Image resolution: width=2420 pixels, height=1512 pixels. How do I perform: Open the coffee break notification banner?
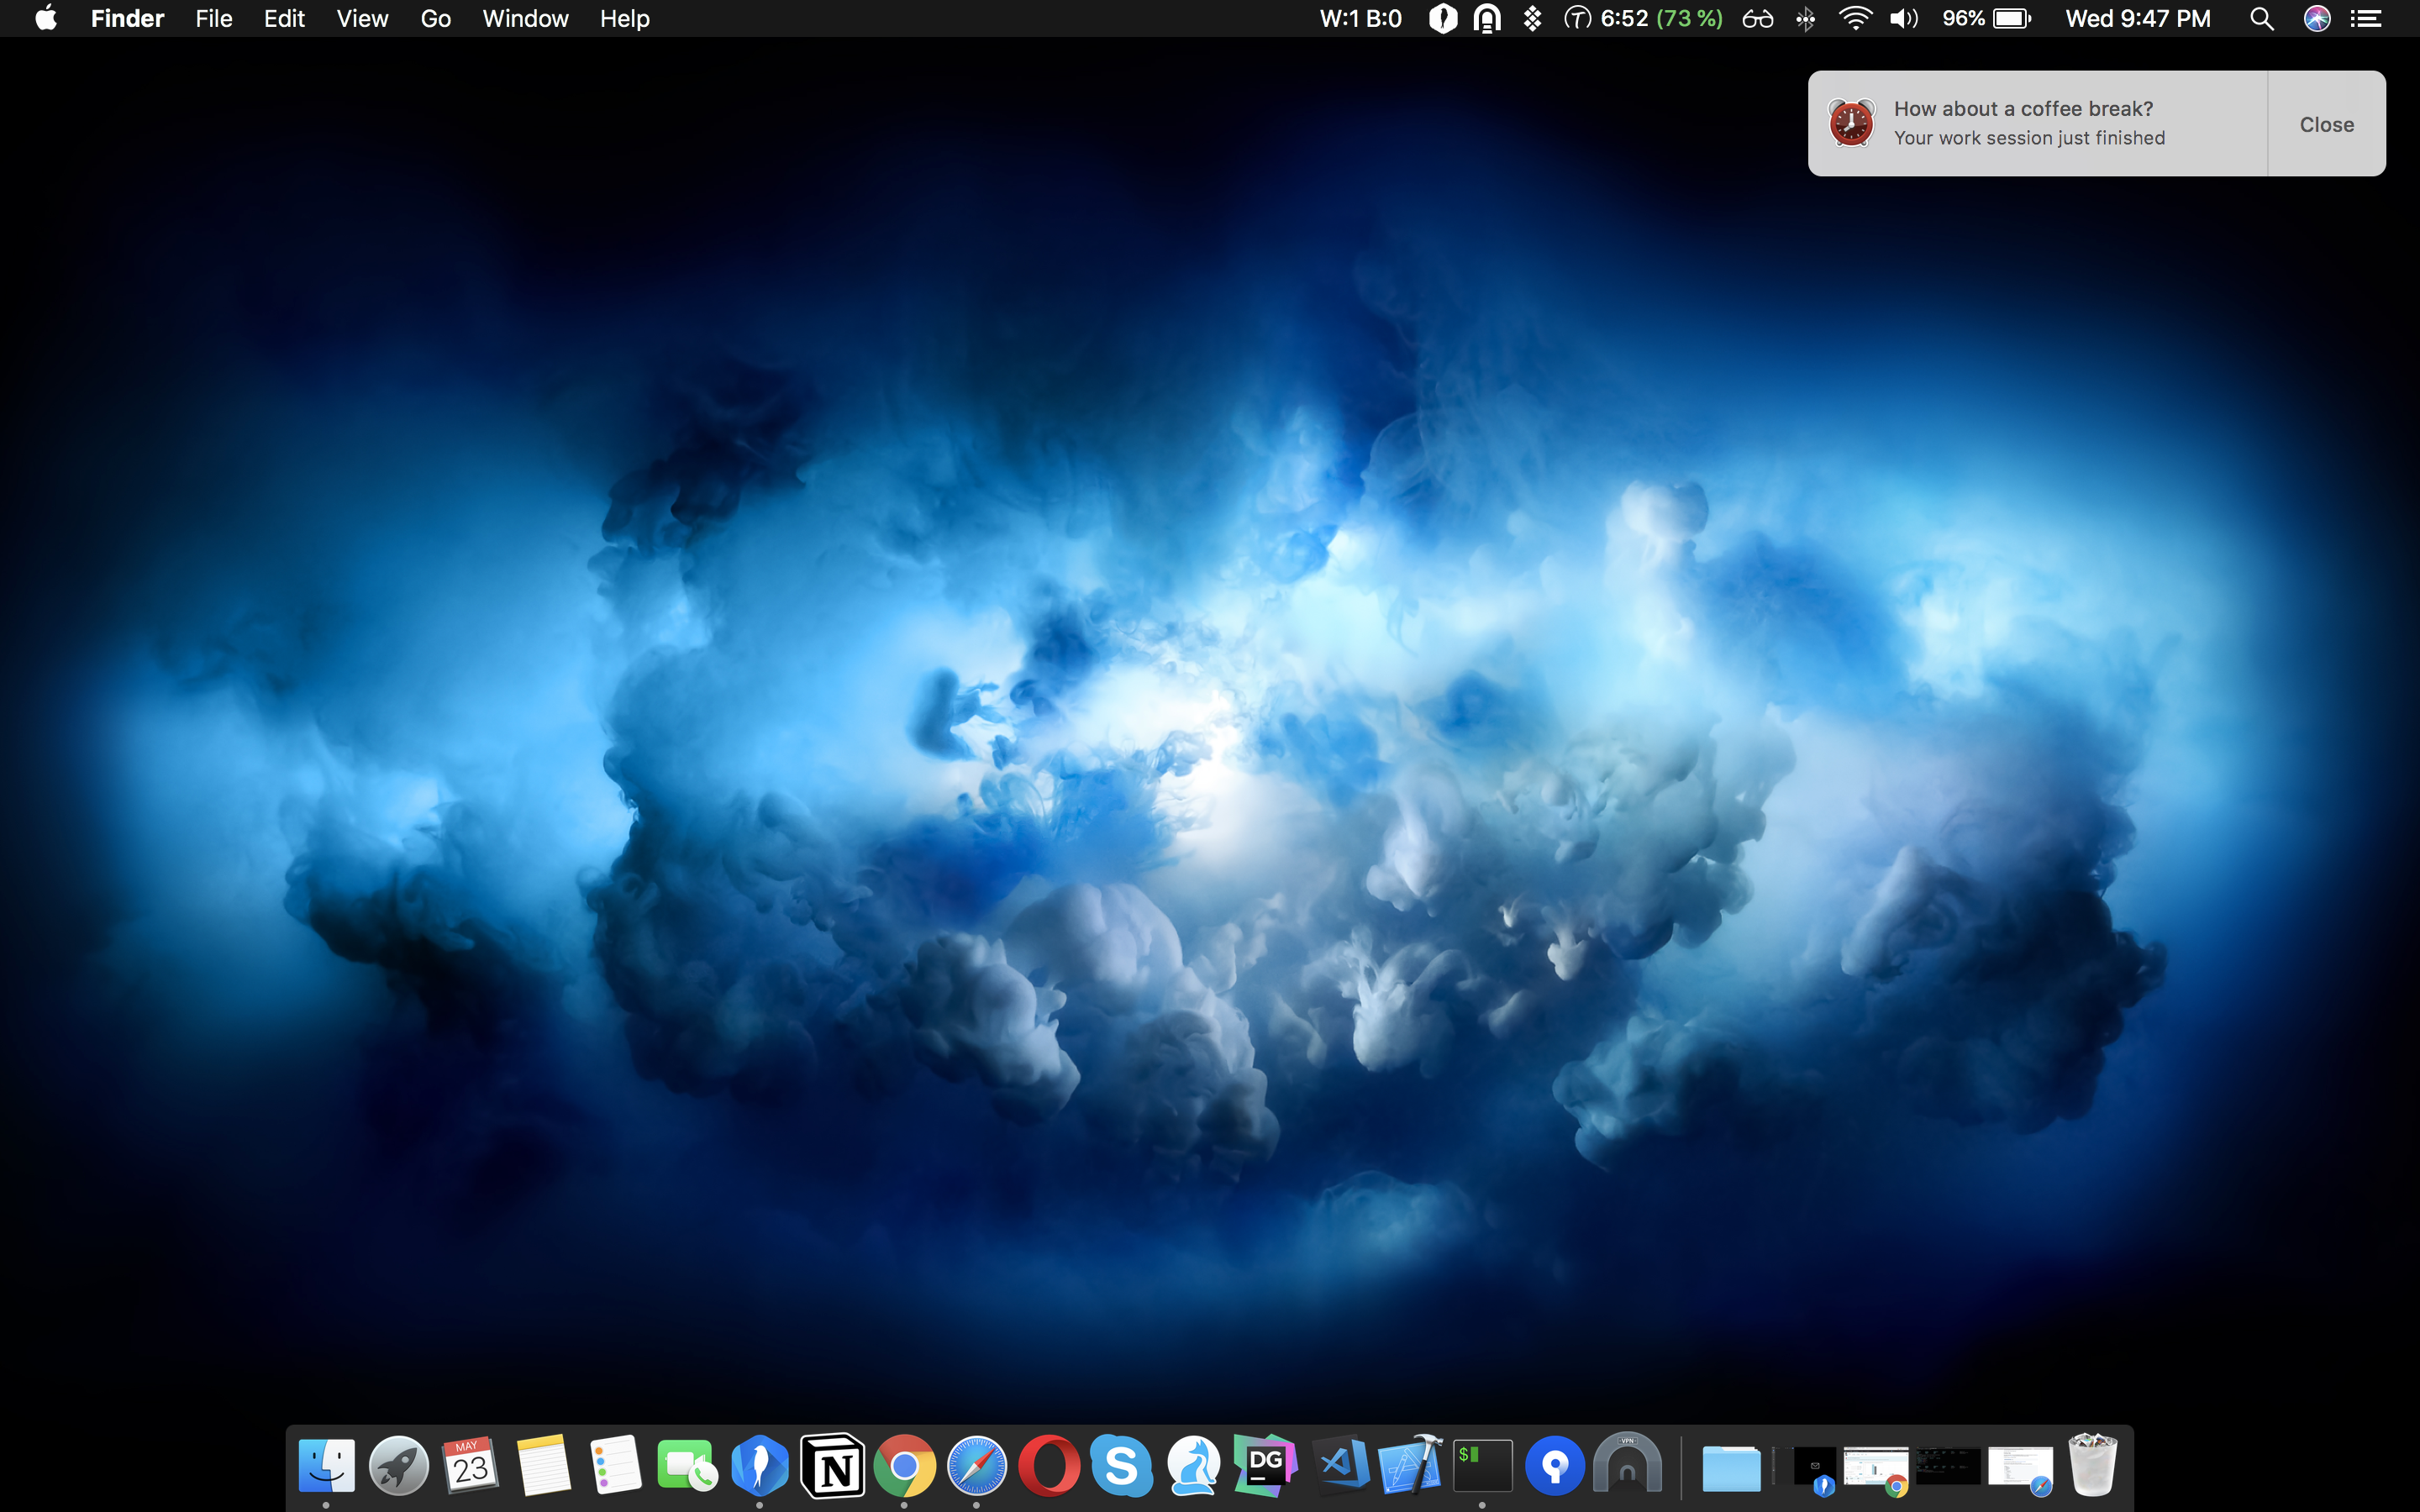click(2030, 123)
